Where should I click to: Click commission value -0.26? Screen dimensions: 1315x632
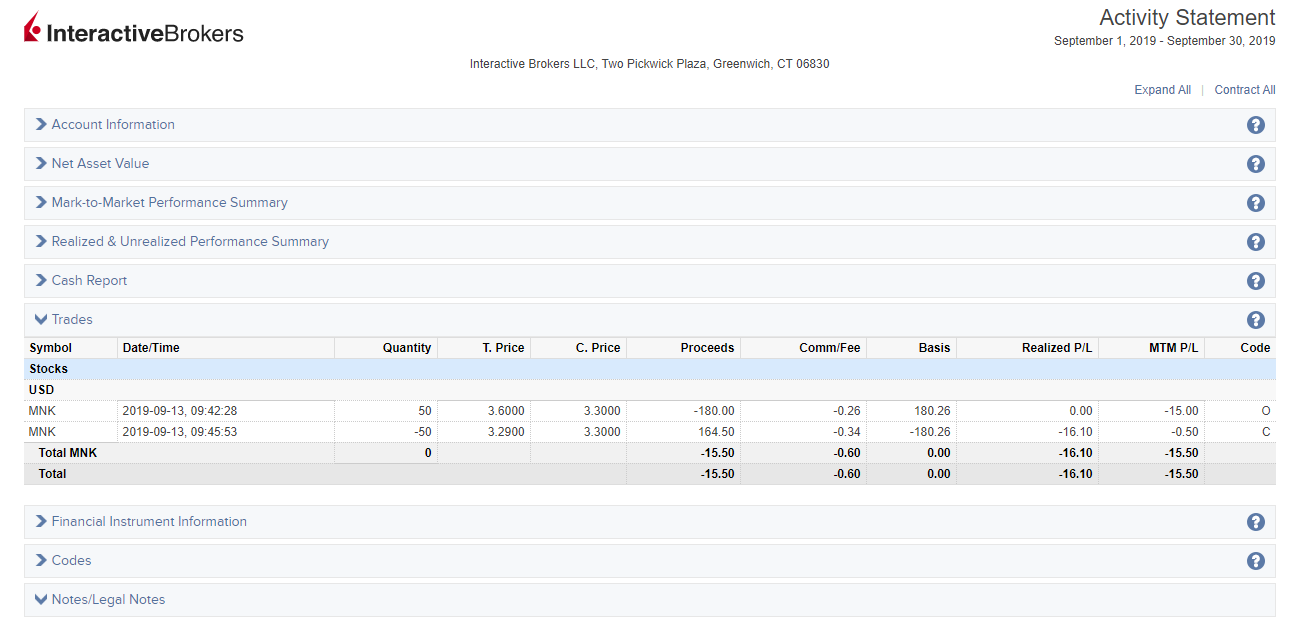tap(845, 411)
